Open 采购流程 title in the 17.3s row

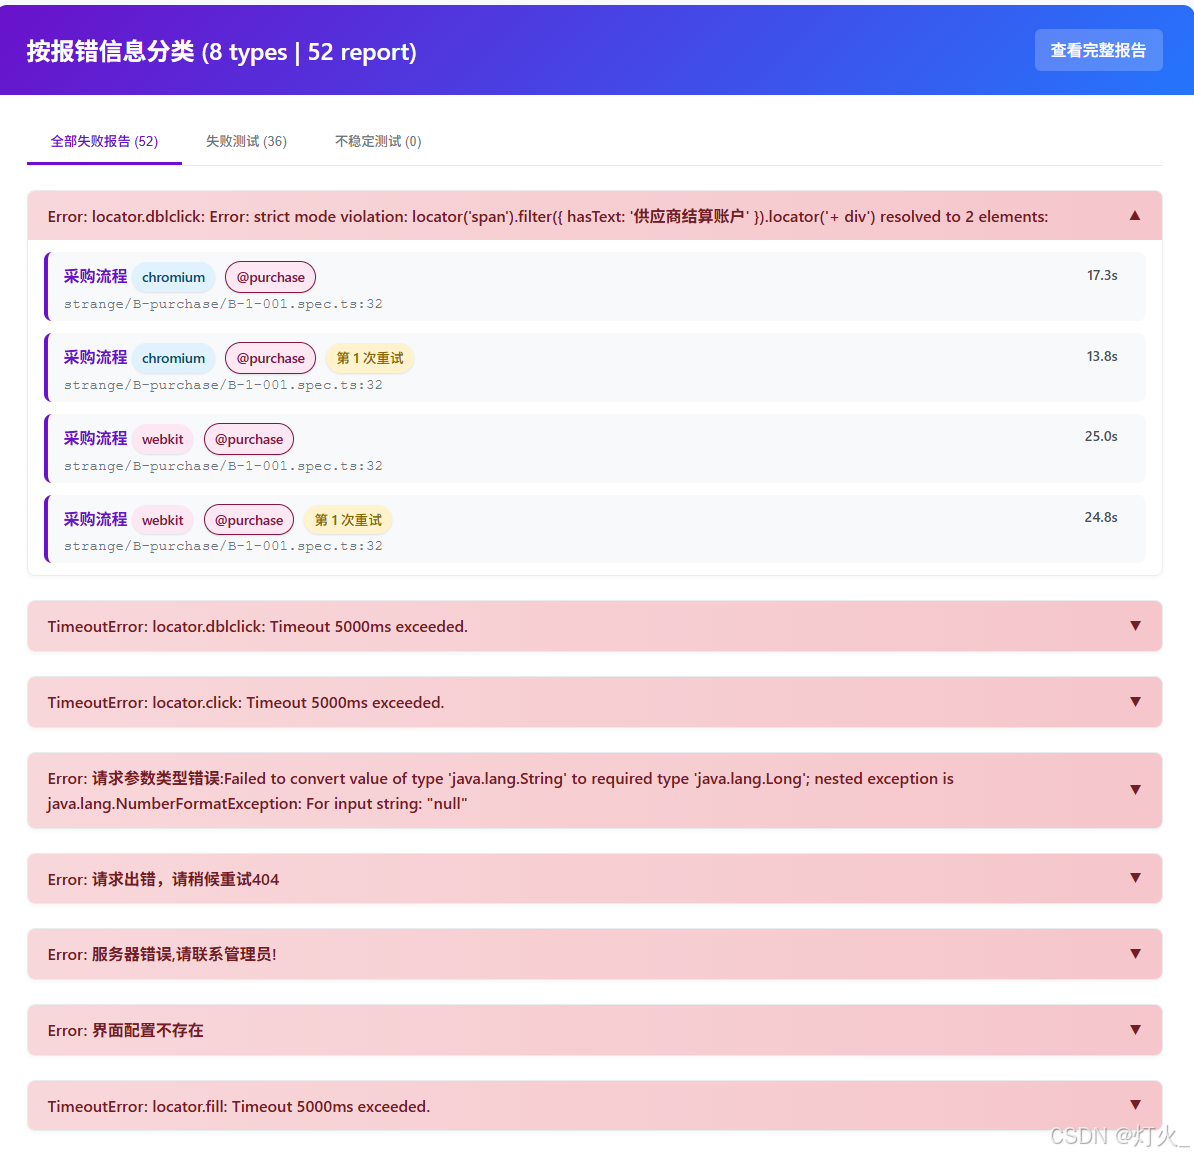(95, 276)
